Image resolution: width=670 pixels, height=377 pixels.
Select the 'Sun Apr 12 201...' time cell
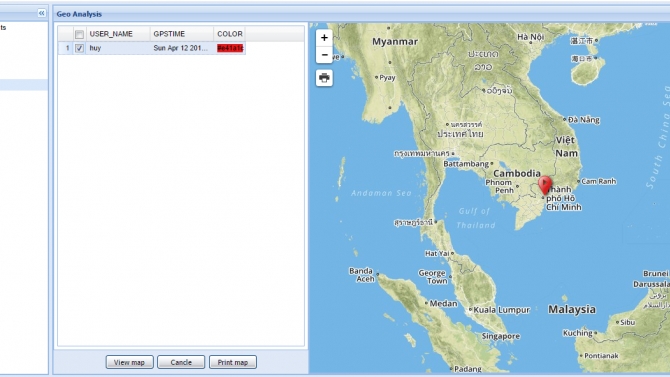click(x=182, y=48)
